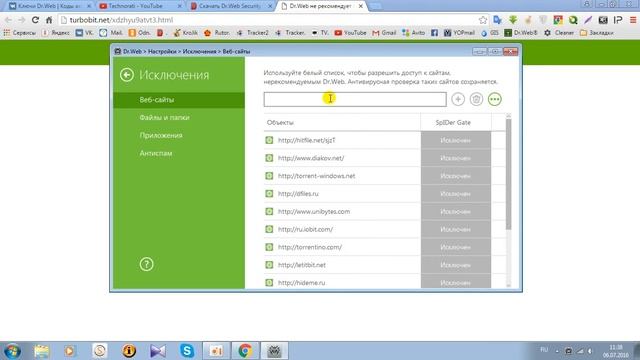Open the Windows Start menu
Viewport: 640px width, 360px height.
tap(12, 351)
